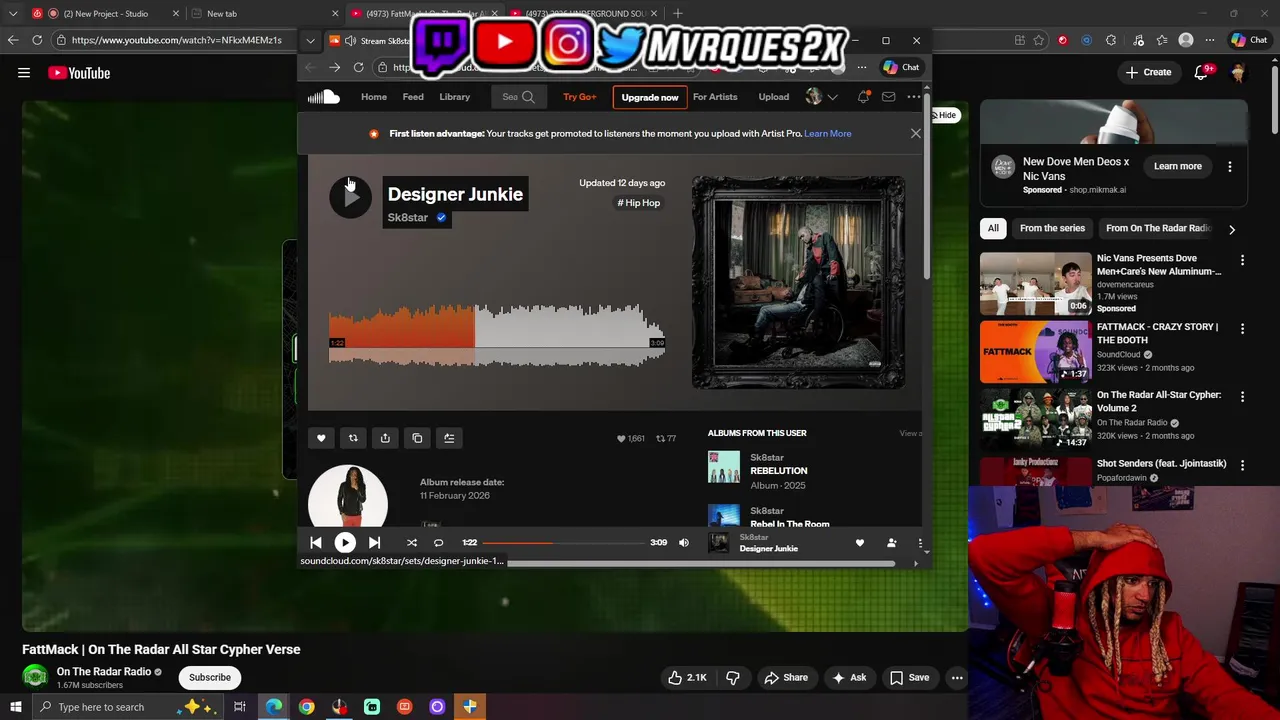
Task: Select the From the series chip
Action: click(x=1052, y=228)
